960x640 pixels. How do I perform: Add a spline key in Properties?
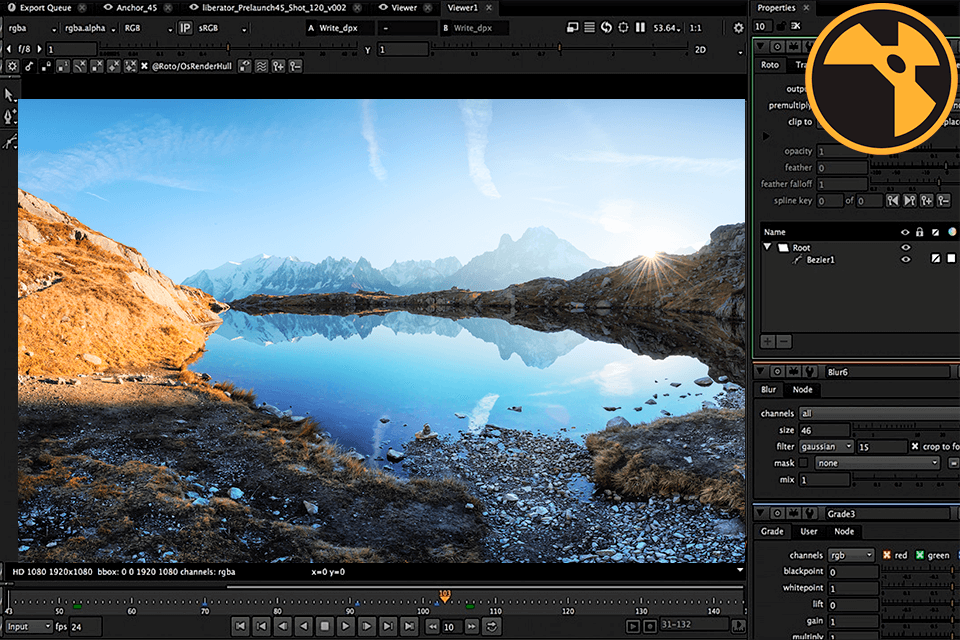(x=926, y=200)
